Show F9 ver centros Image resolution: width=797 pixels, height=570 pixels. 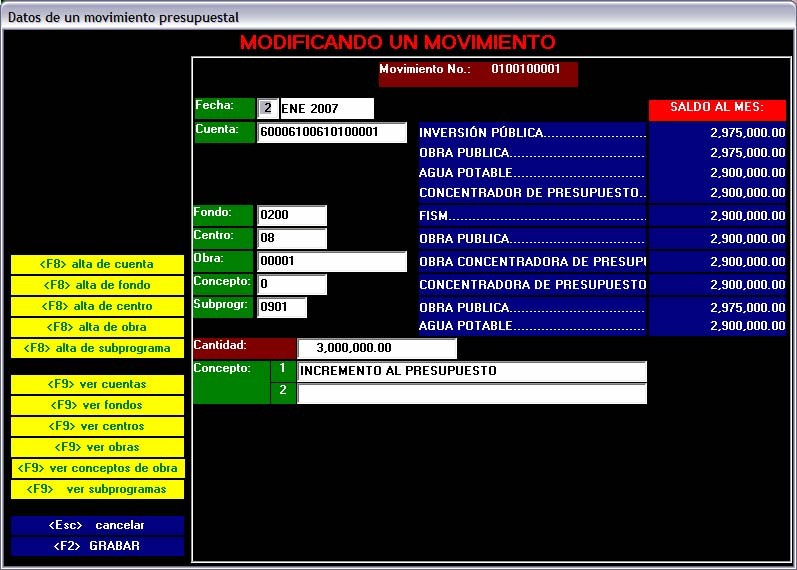pos(97,426)
